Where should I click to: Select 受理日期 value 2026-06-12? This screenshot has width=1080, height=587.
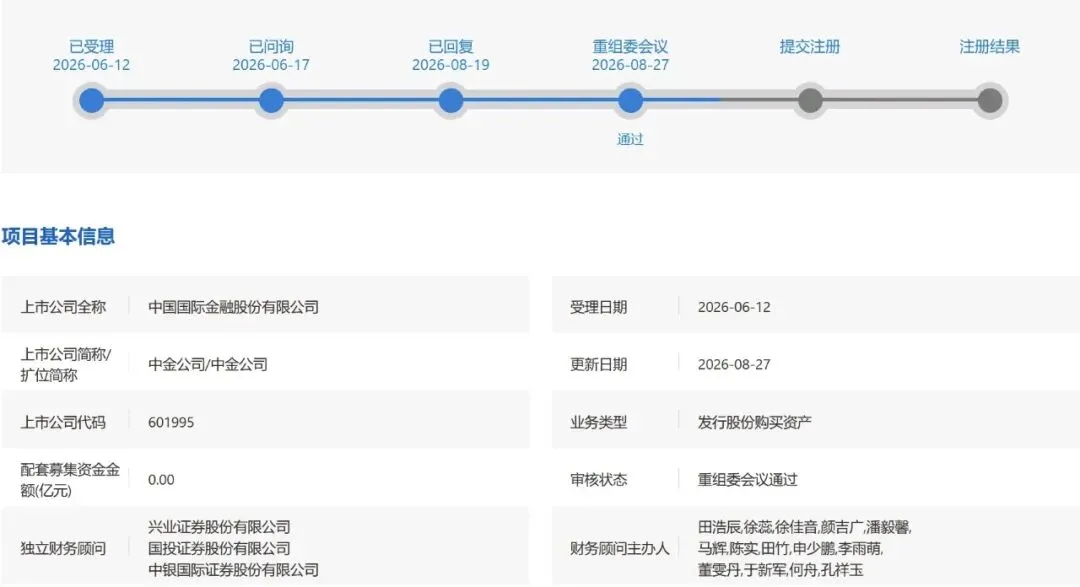(x=734, y=307)
